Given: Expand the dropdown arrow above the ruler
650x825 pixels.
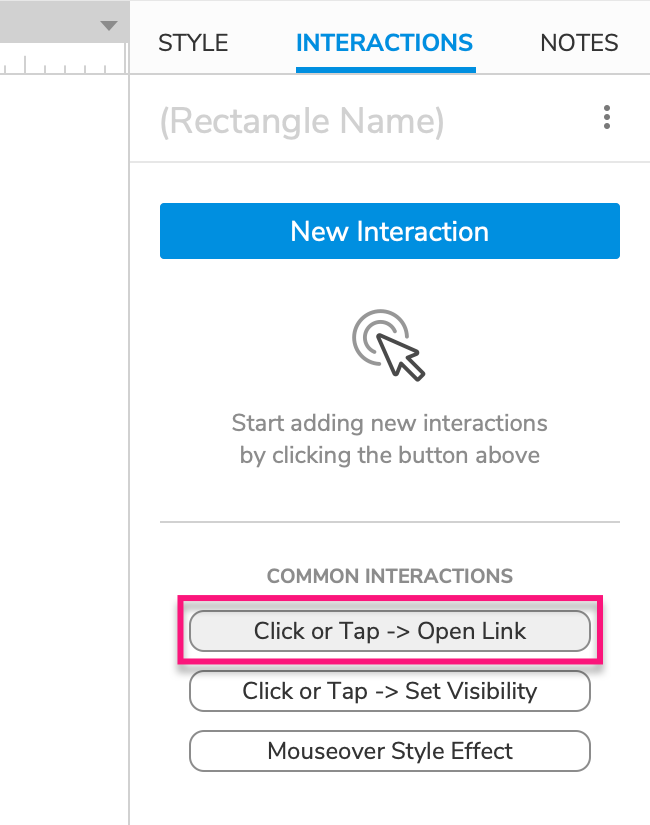Looking at the screenshot, I should pyautogui.click(x=109, y=26).
